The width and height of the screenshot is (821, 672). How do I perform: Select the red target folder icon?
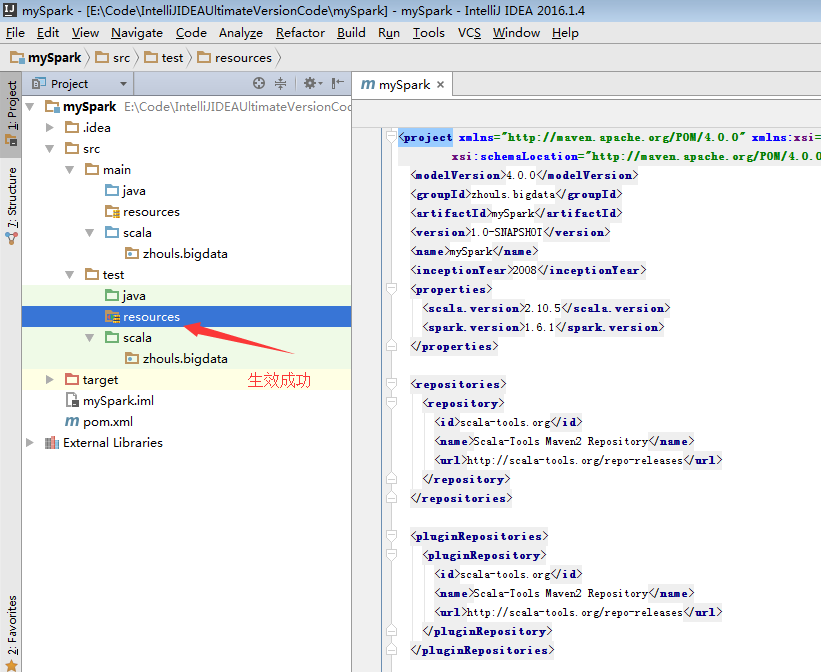[72, 379]
